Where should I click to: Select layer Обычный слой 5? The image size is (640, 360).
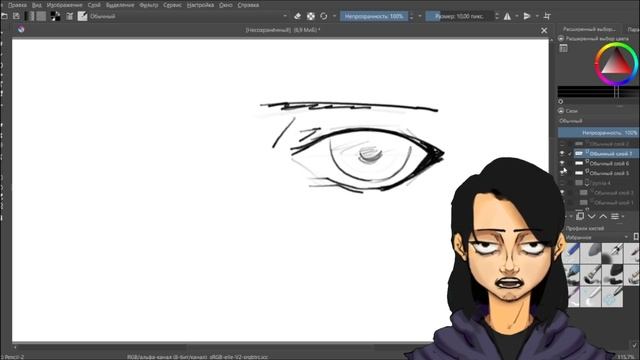pyautogui.click(x=607, y=173)
